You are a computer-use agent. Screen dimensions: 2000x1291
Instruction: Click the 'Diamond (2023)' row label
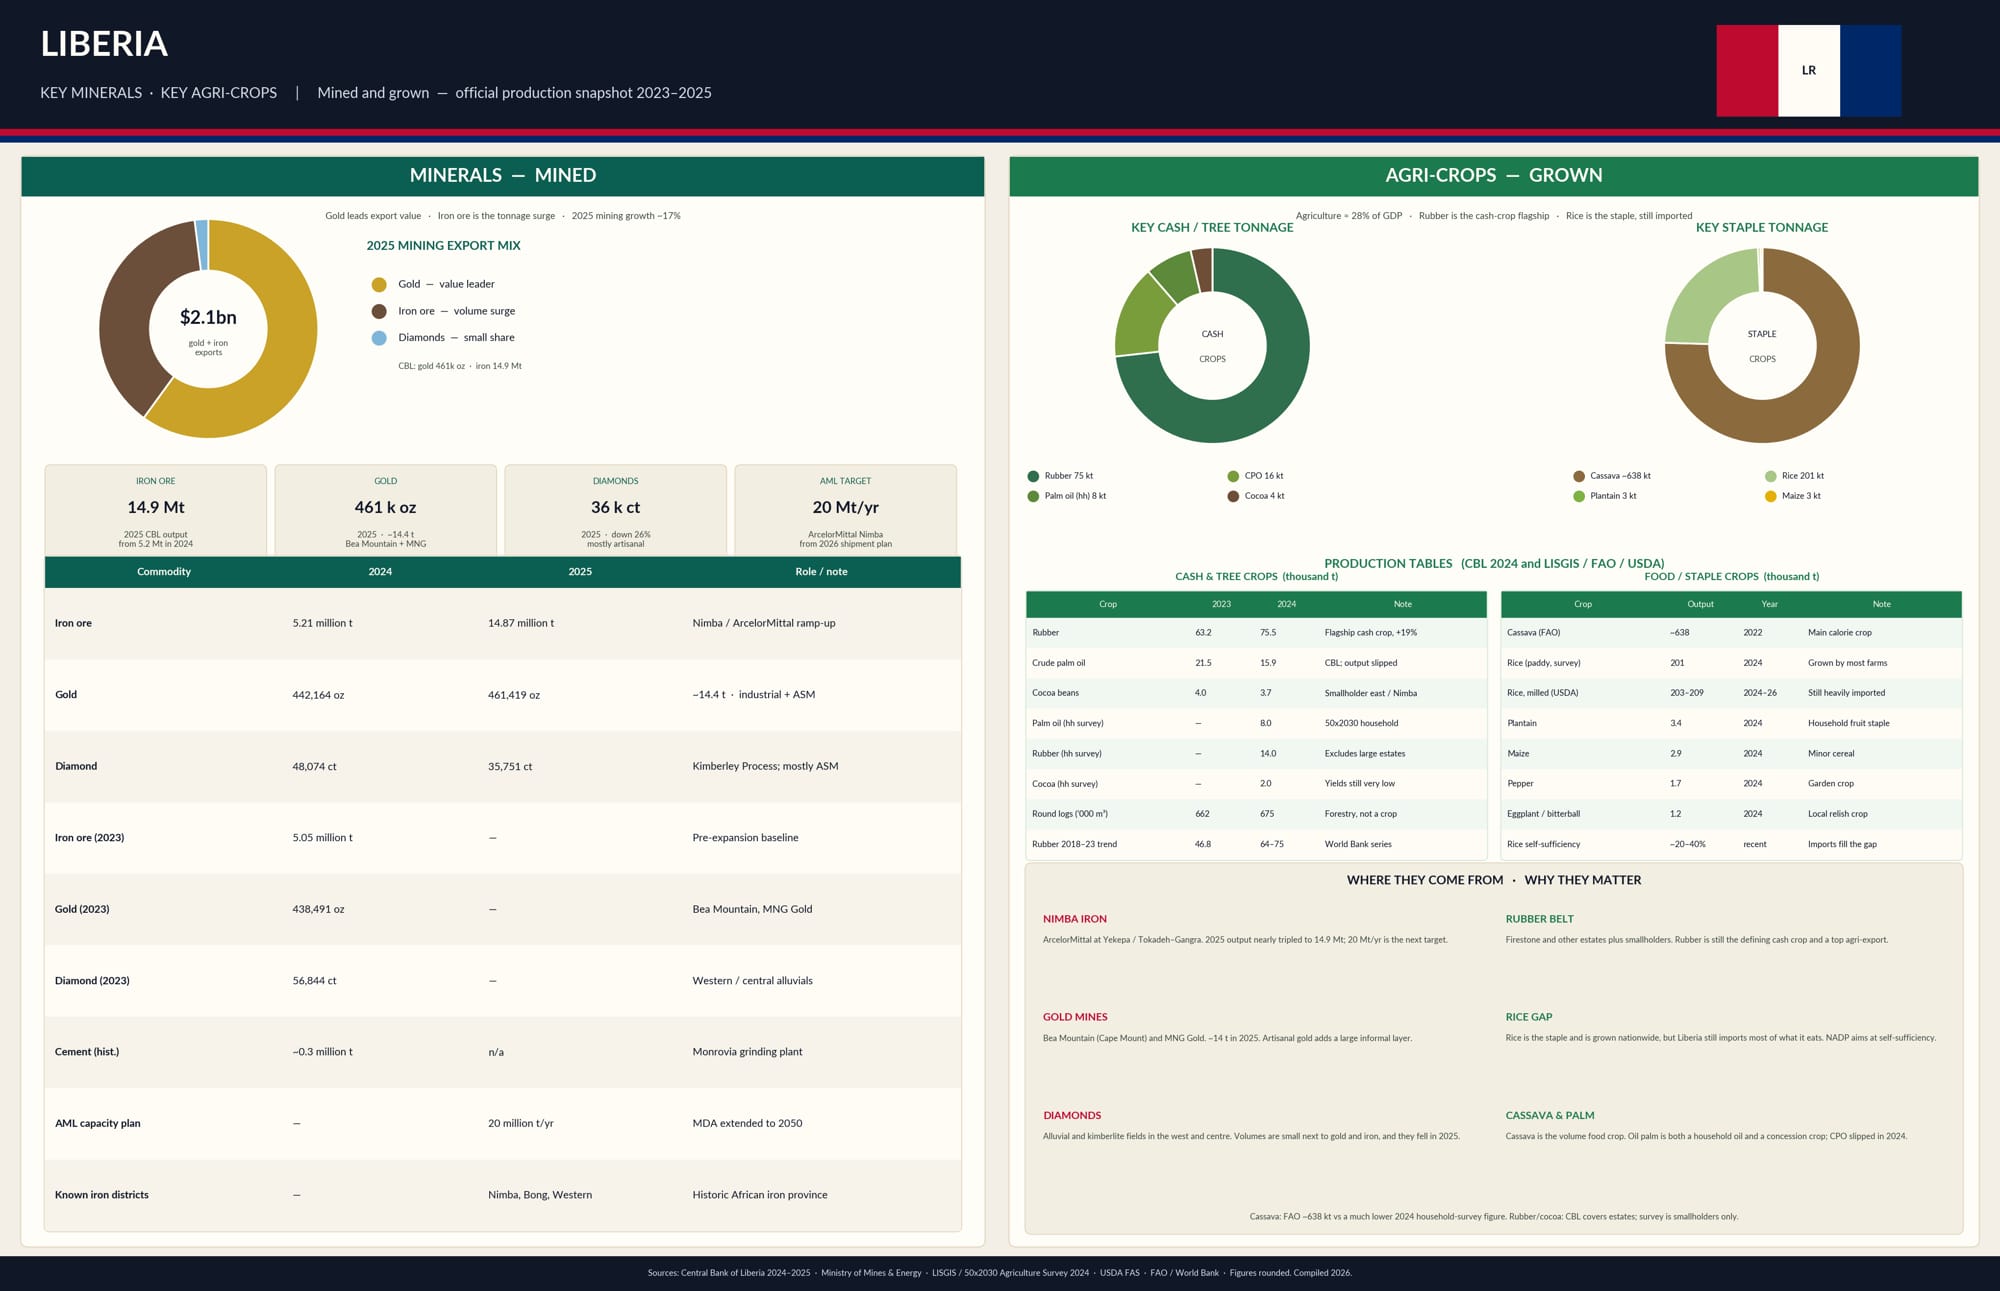pyautogui.click(x=92, y=981)
